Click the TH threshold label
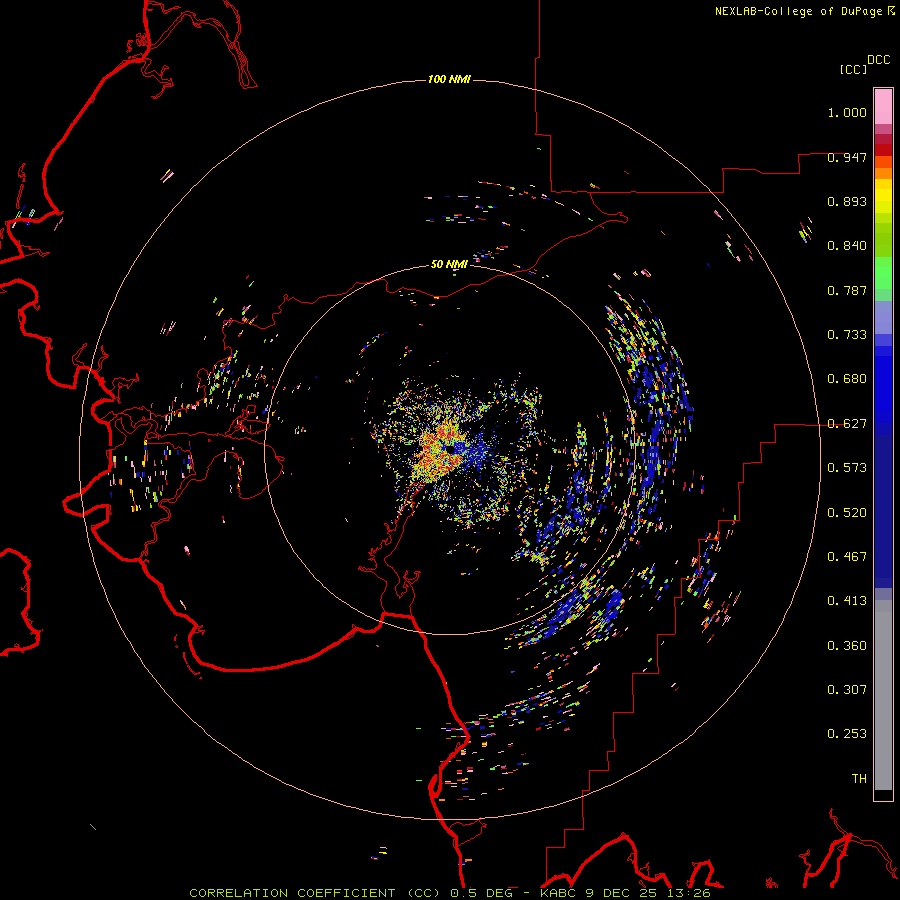The height and width of the screenshot is (900, 900). coord(859,779)
